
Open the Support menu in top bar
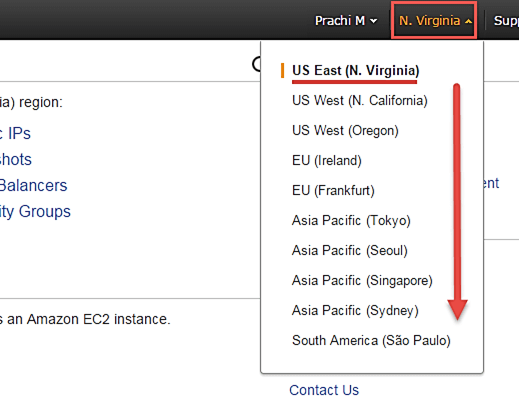(x=506, y=21)
